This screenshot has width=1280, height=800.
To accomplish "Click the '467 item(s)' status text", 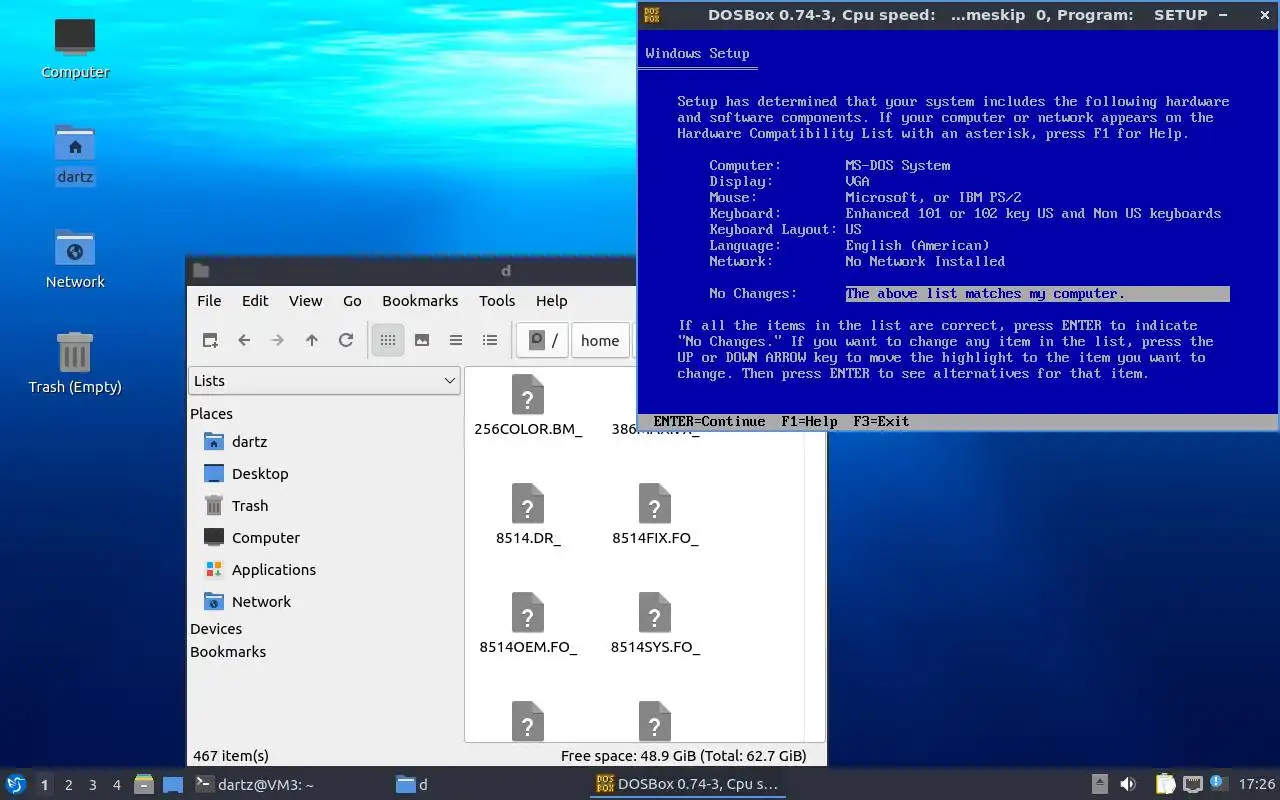I will coord(231,756).
